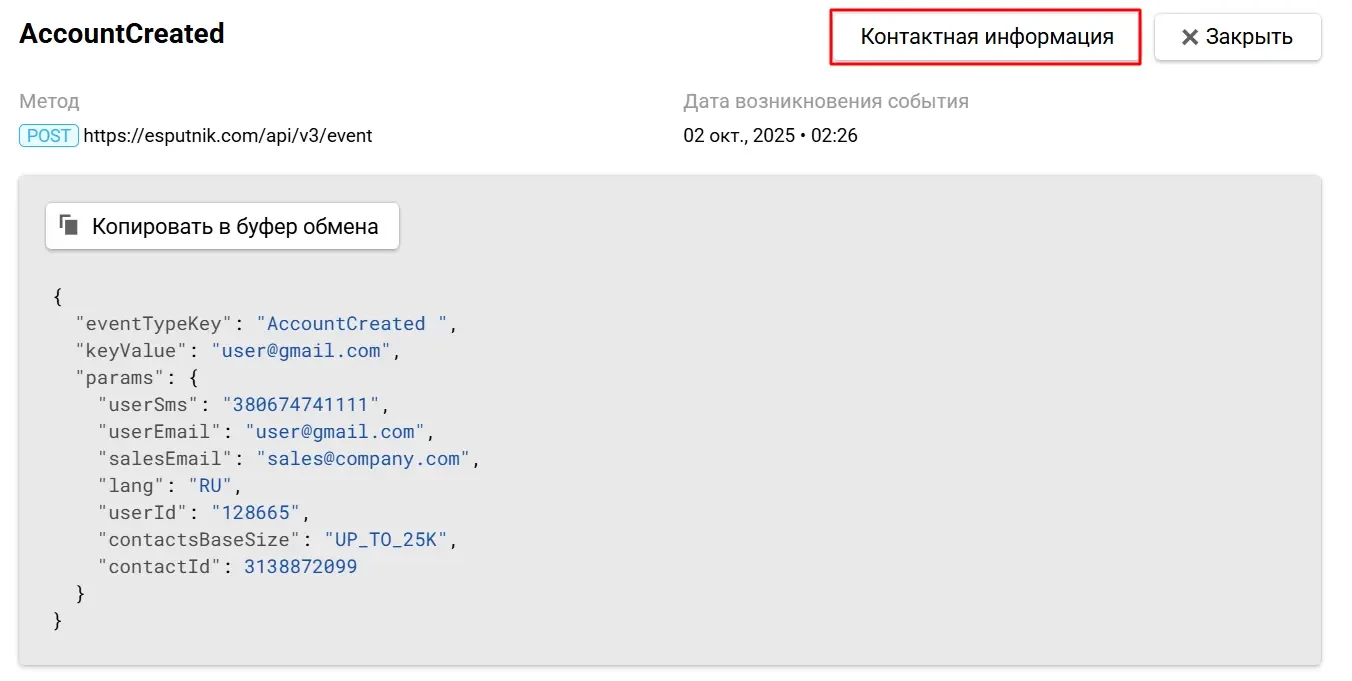This screenshot has height=681, width=1352.
Task: Click the X icon beside Закрыть
Action: pos(1189,37)
